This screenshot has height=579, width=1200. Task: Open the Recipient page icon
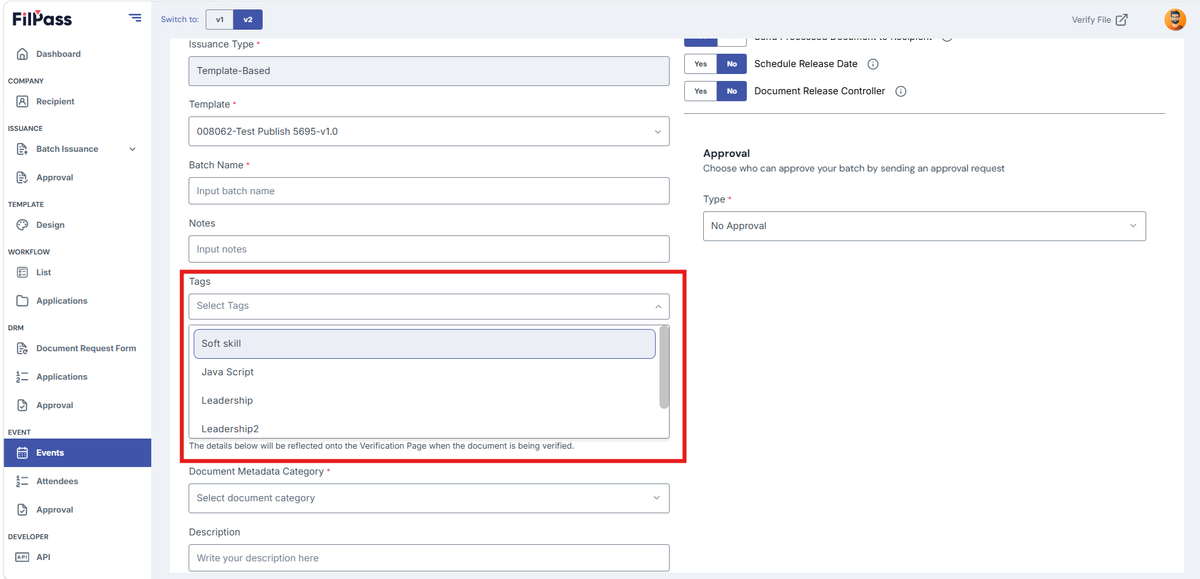pyautogui.click(x=23, y=101)
